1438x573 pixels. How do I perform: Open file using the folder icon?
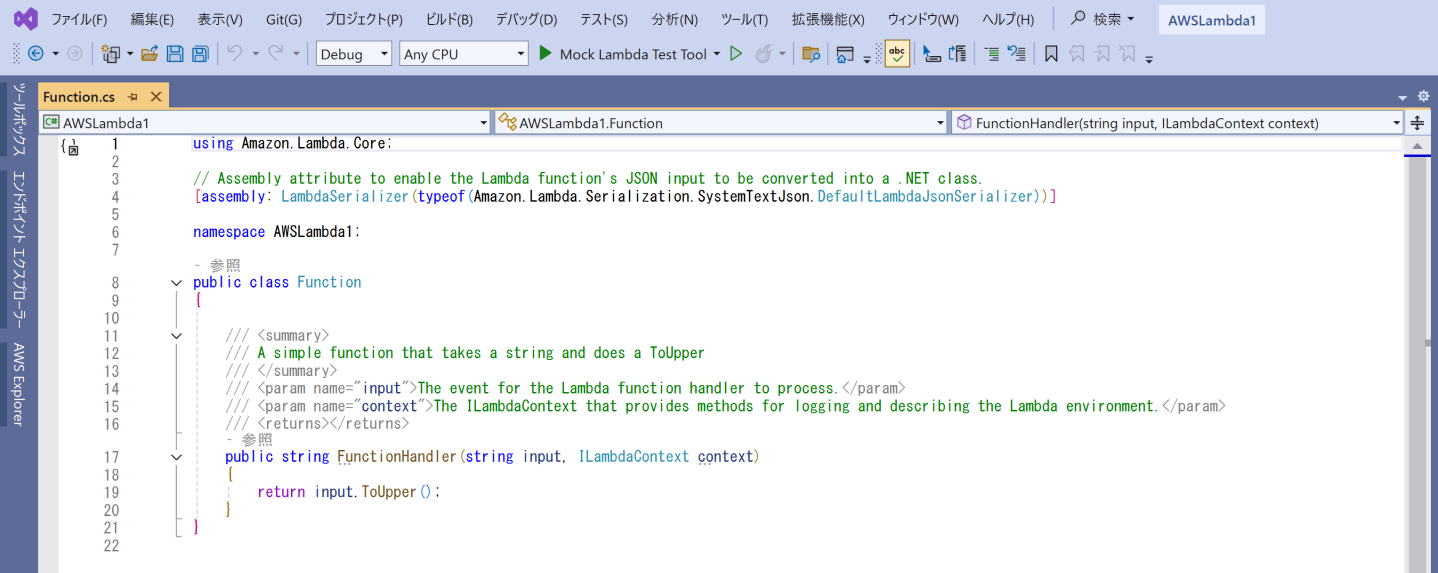coord(150,54)
